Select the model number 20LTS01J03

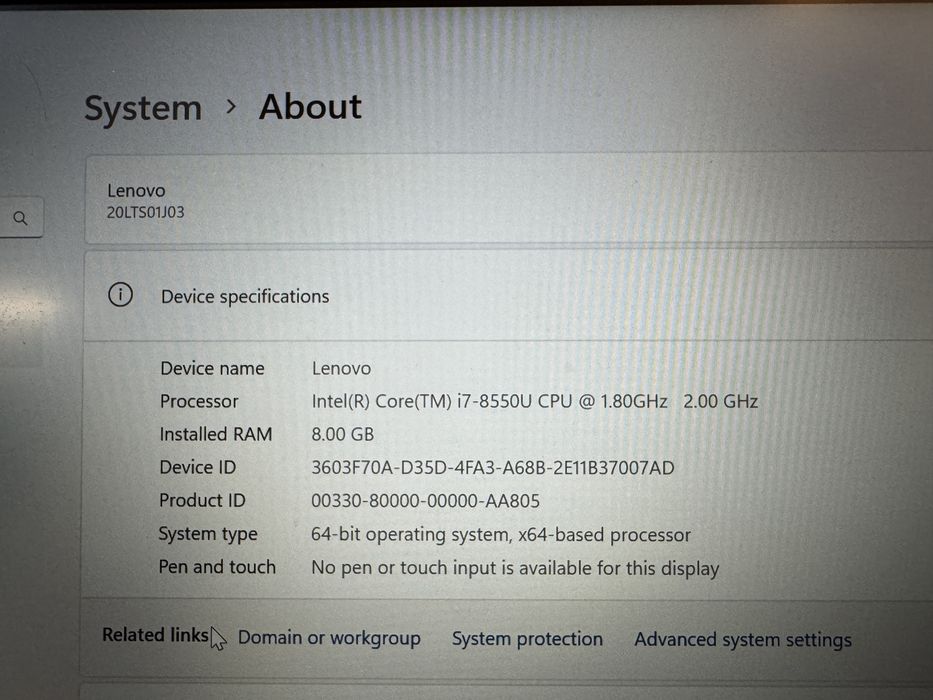tap(145, 212)
